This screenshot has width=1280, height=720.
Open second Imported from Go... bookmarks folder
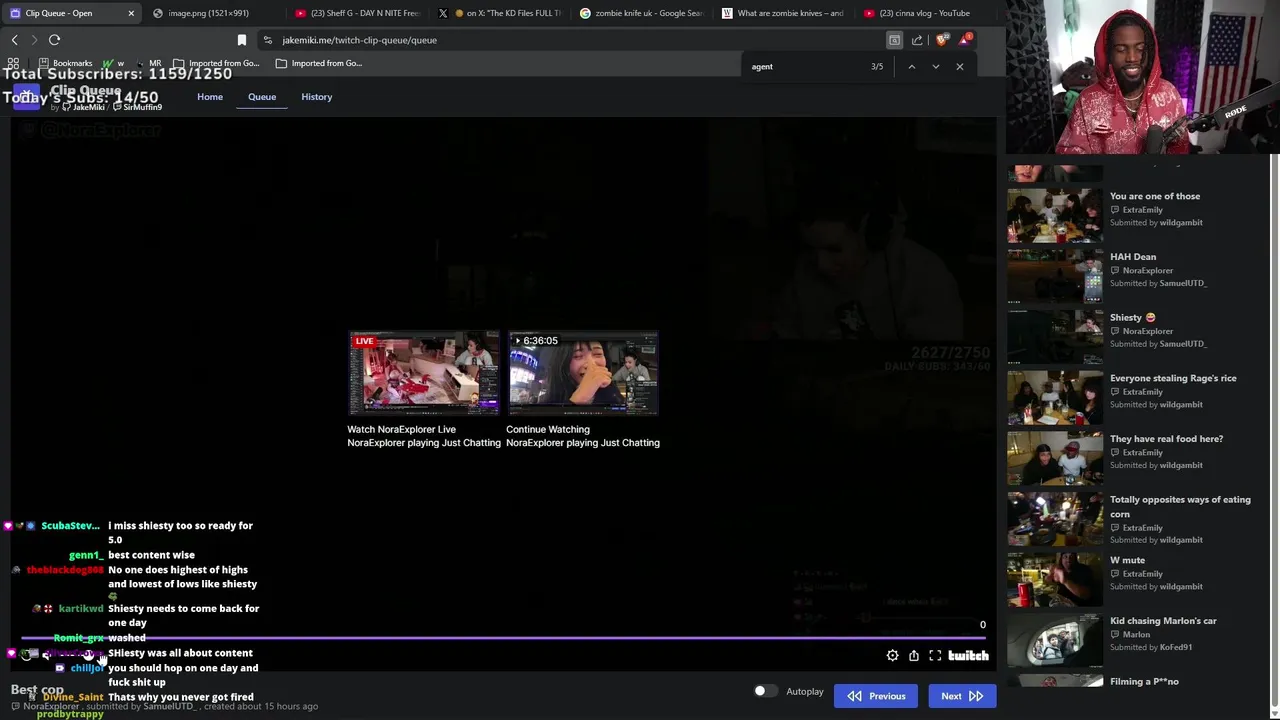[319, 63]
